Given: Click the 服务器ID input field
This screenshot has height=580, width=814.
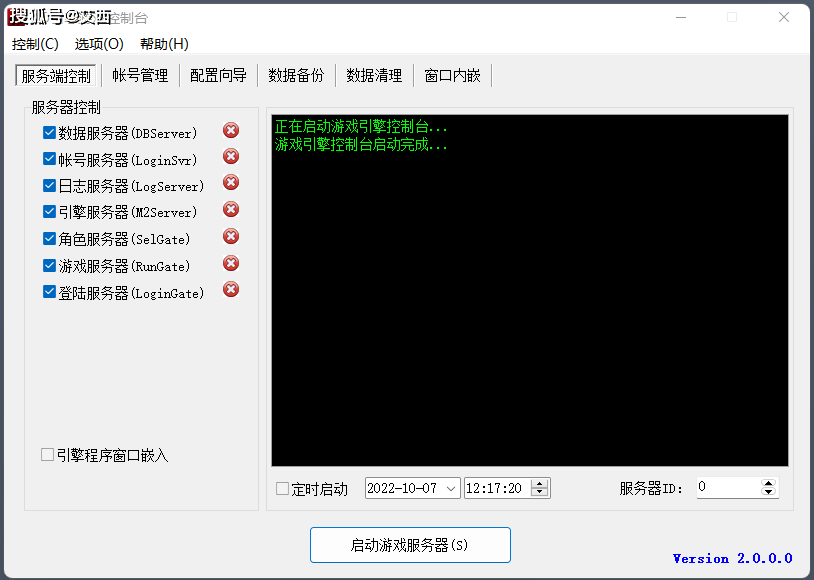Looking at the screenshot, I should 726,487.
